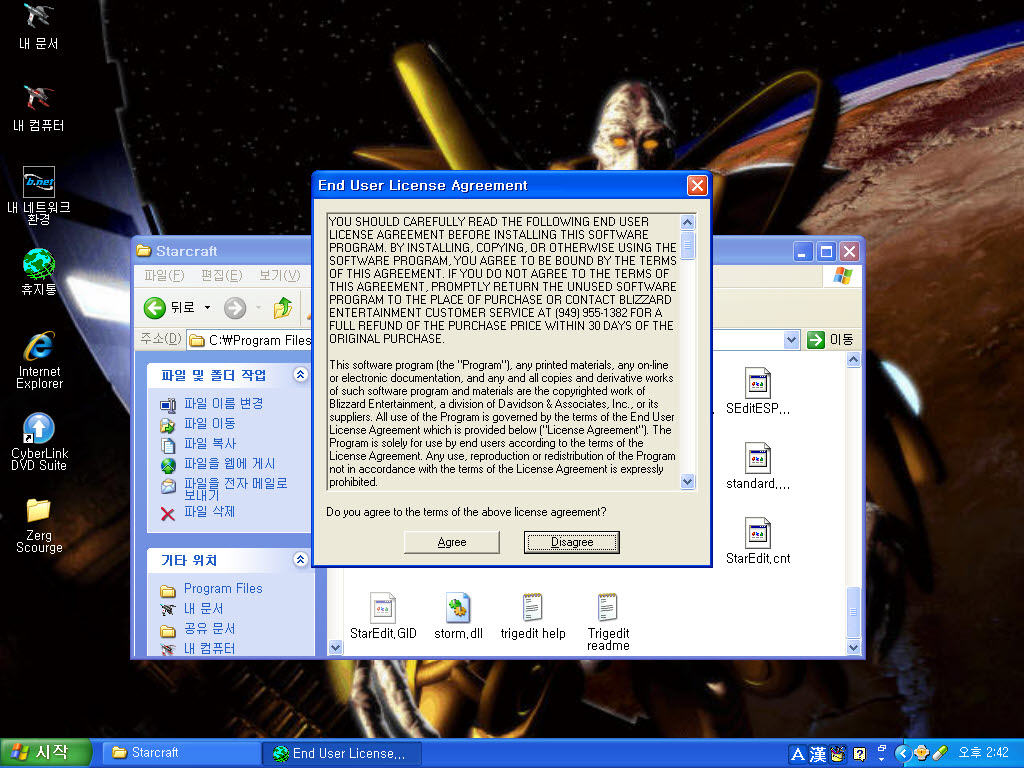Click the address field showing C:\Program Files

tap(251, 340)
